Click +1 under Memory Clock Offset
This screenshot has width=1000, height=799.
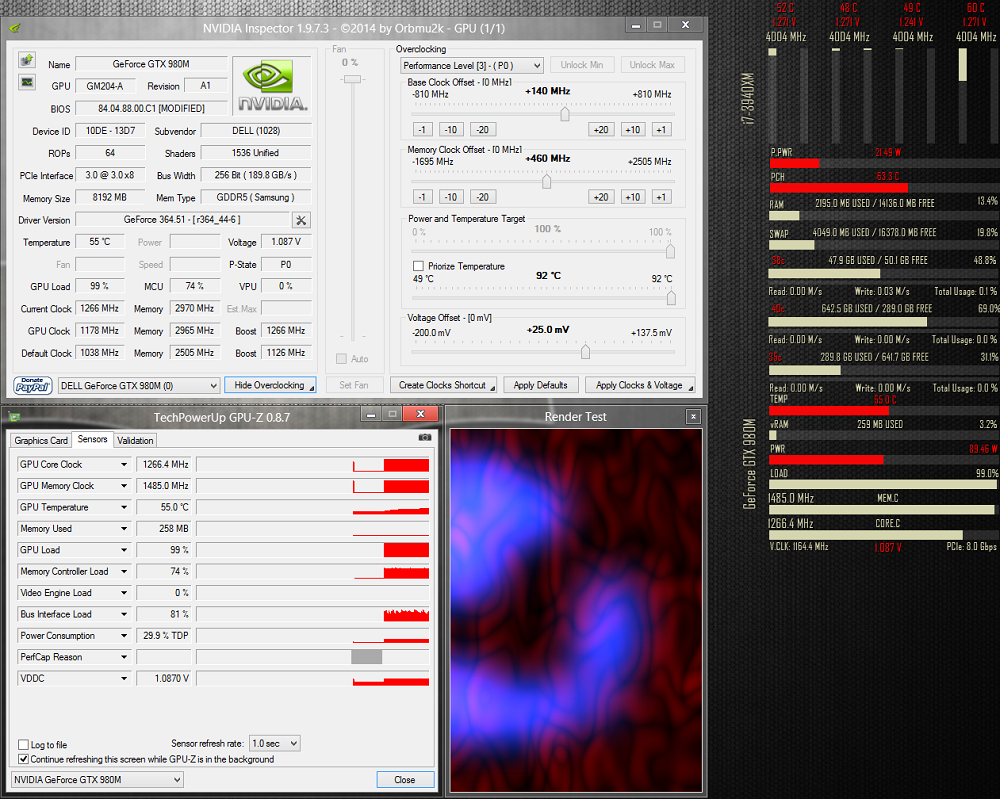click(661, 197)
